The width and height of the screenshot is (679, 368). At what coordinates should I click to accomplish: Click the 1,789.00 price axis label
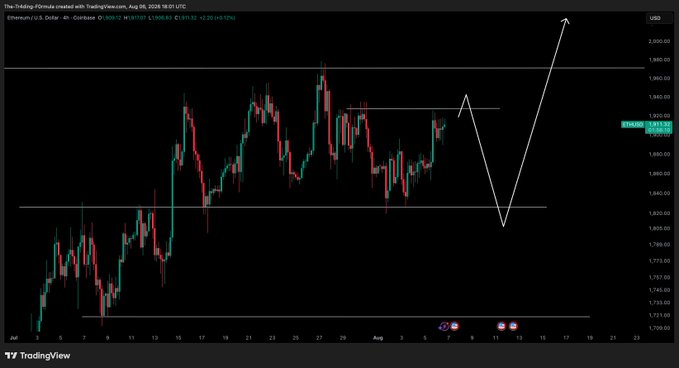659,245
